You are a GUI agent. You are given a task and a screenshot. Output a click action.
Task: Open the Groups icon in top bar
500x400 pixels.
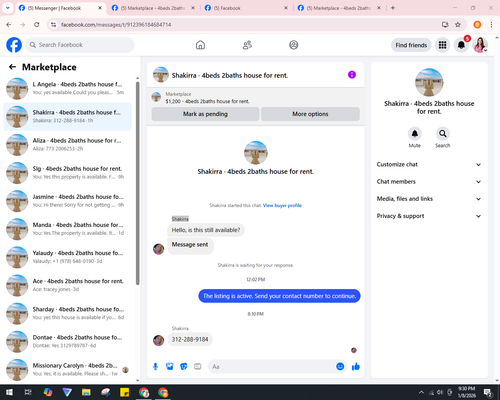click(x=294, y=45)
